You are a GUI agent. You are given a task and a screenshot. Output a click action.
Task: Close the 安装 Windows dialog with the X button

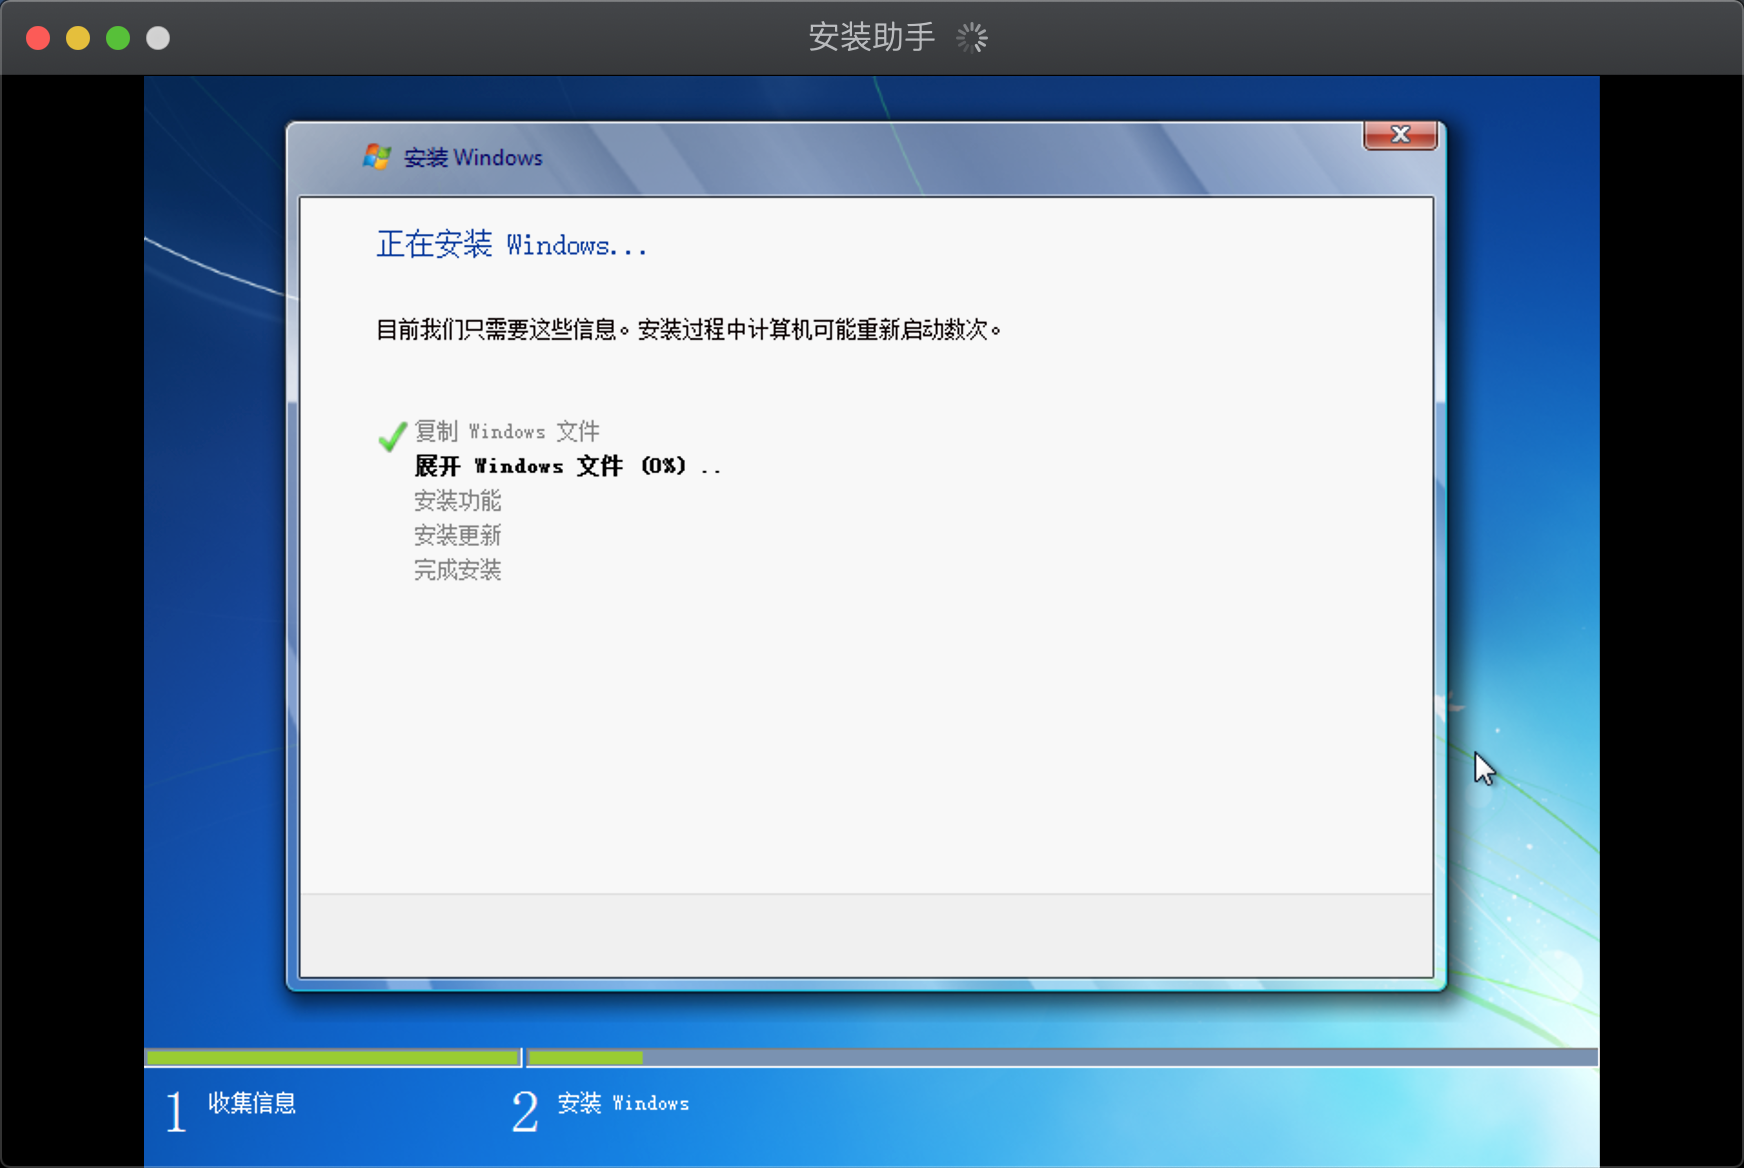tap(1400, 135)
